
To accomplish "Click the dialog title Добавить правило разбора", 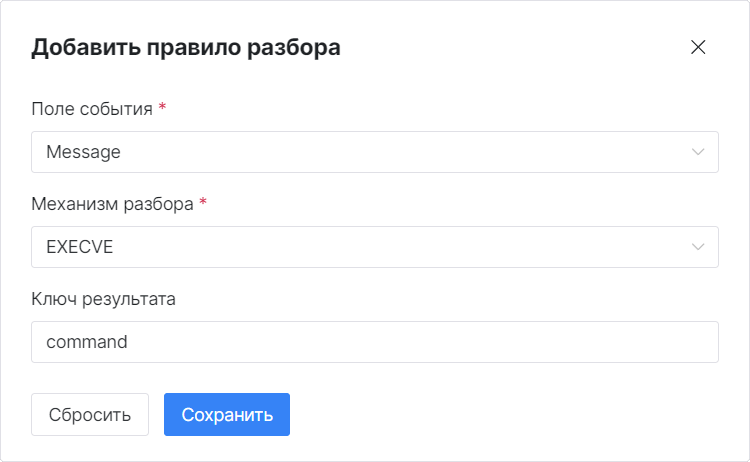I will pyautogui.click(x=186, y=47).
